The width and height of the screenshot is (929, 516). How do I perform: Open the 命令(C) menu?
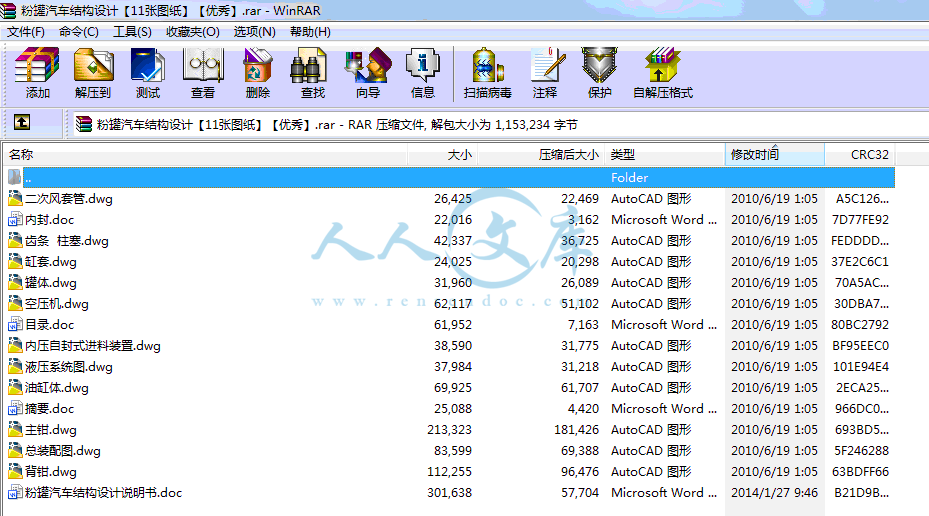click(79, 32)
